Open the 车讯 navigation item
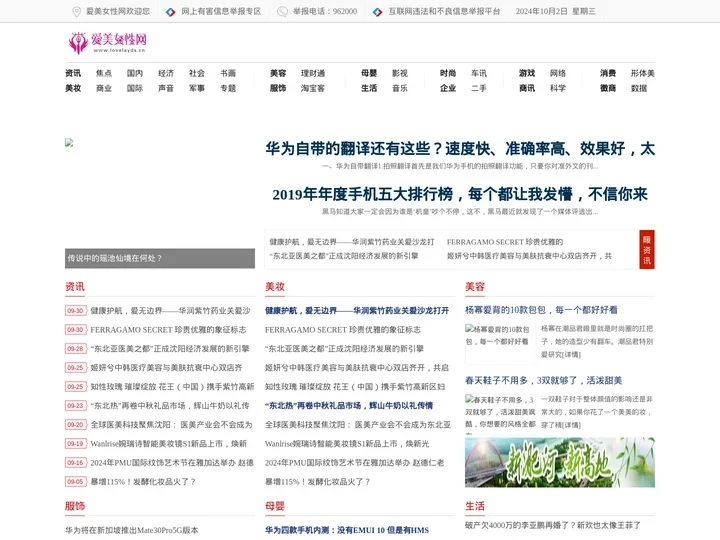Screen dimensions: 720x540 (478, 73)
